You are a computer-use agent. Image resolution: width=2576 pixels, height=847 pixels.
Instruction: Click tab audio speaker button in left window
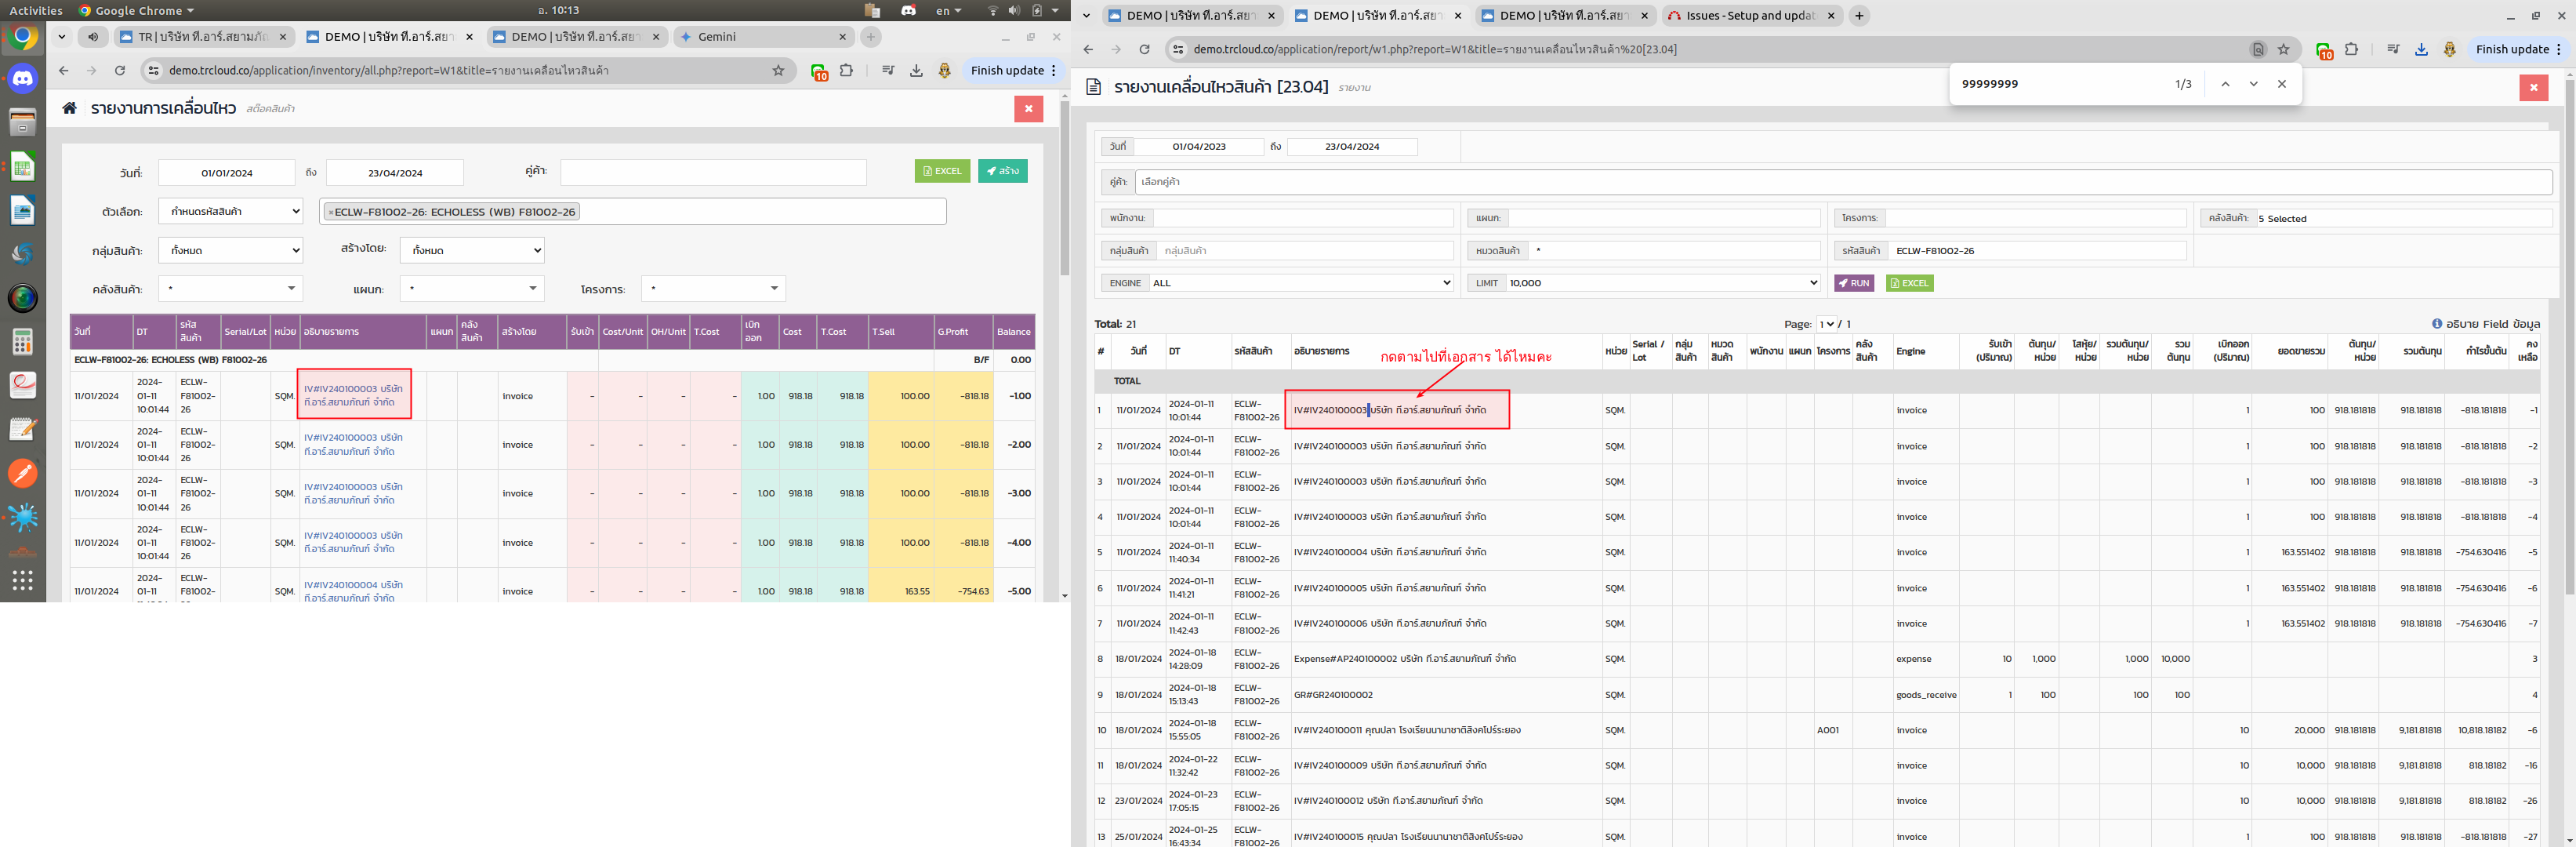(93, 37)
